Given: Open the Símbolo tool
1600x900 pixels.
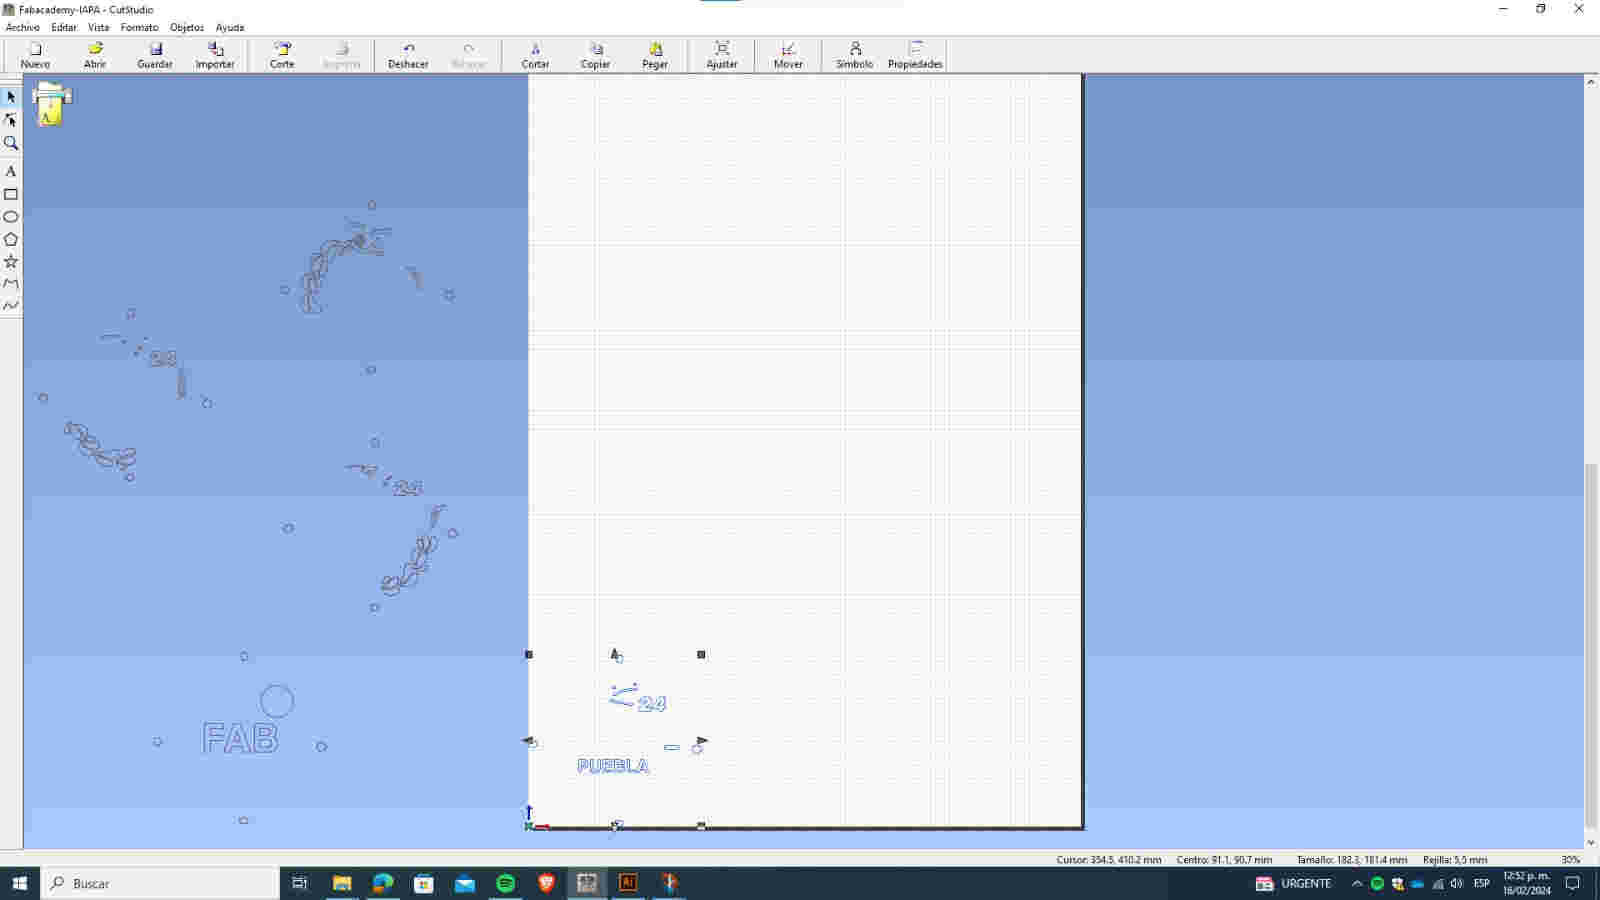Looking at the screenshot, I should [x=855, y=55].
